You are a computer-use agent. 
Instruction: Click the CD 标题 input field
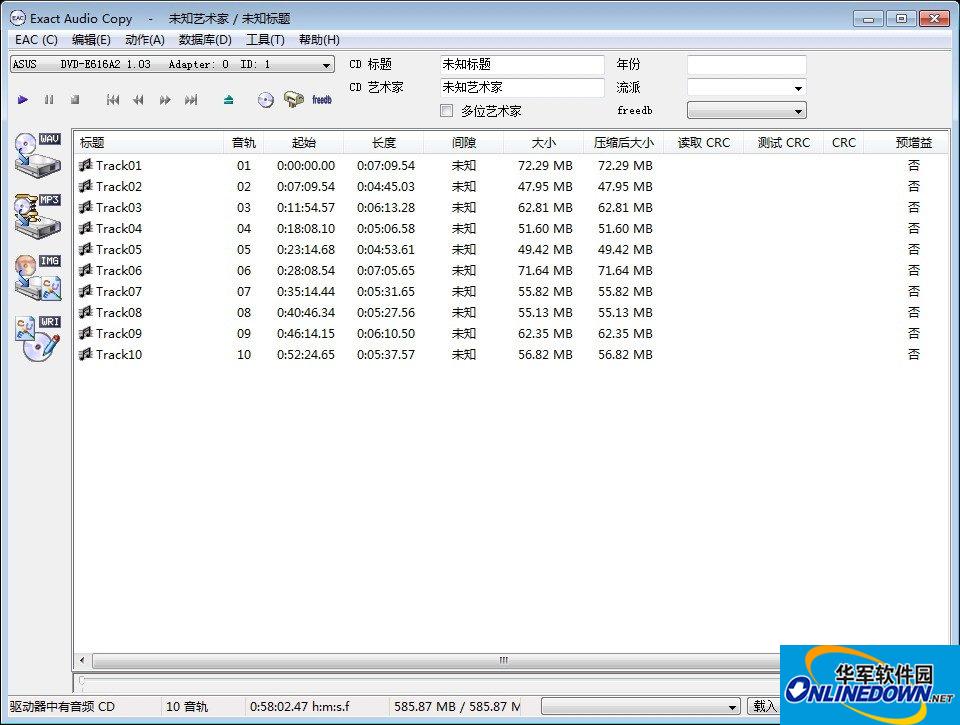(x=522, y=64)
